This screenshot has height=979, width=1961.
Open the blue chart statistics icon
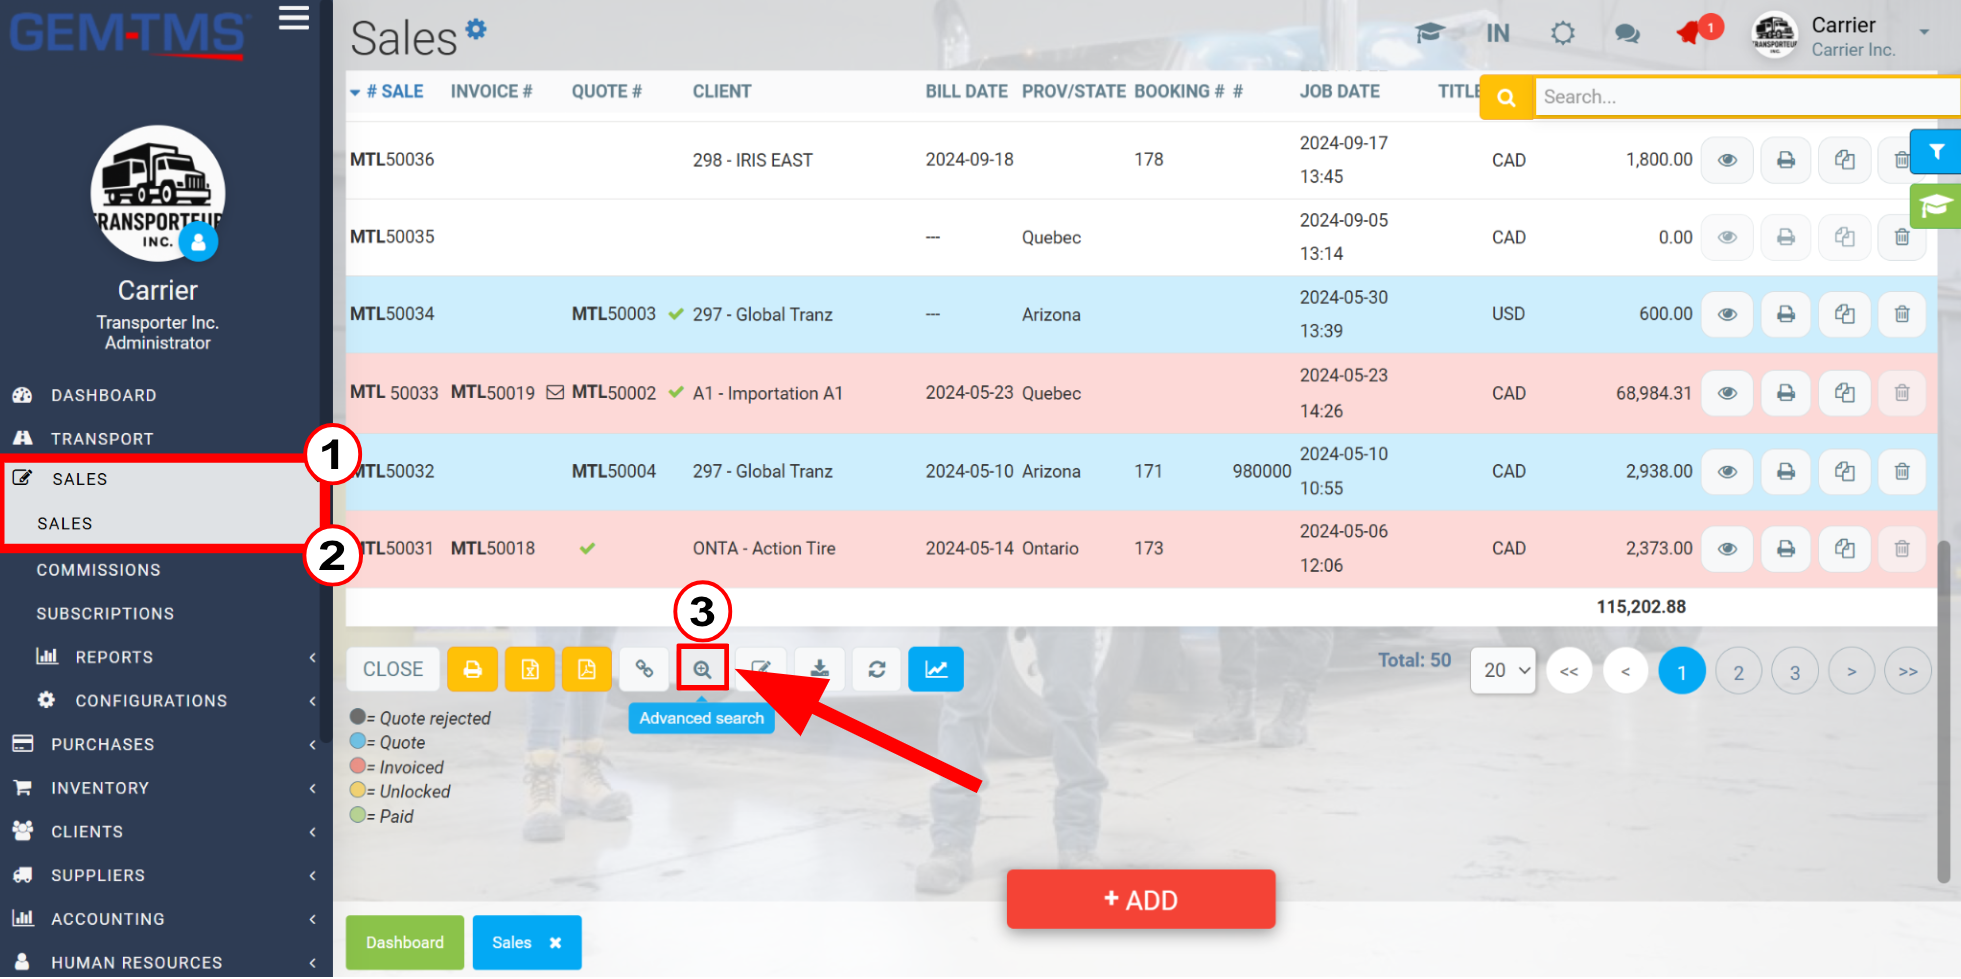point(936,669)
